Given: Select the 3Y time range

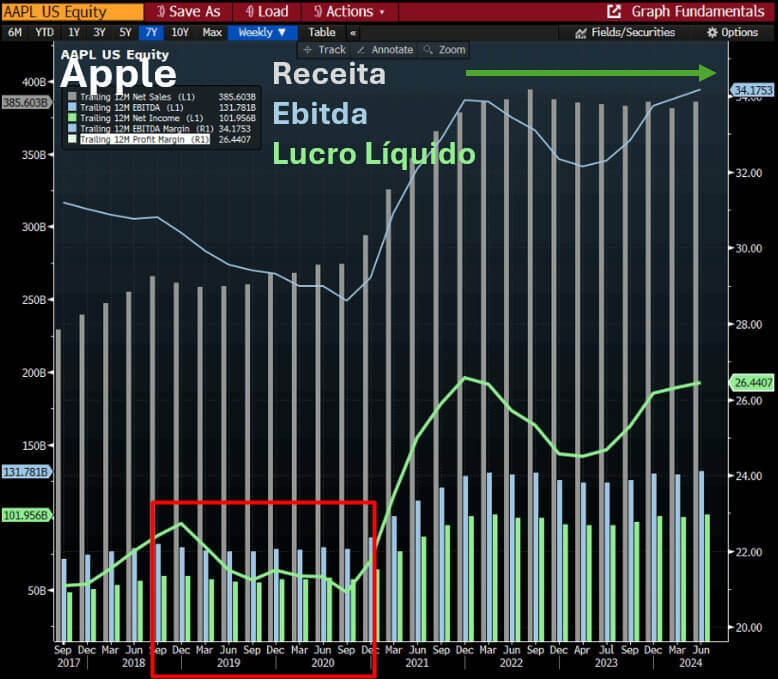Looking at the screenshot, I should point(99,33).
